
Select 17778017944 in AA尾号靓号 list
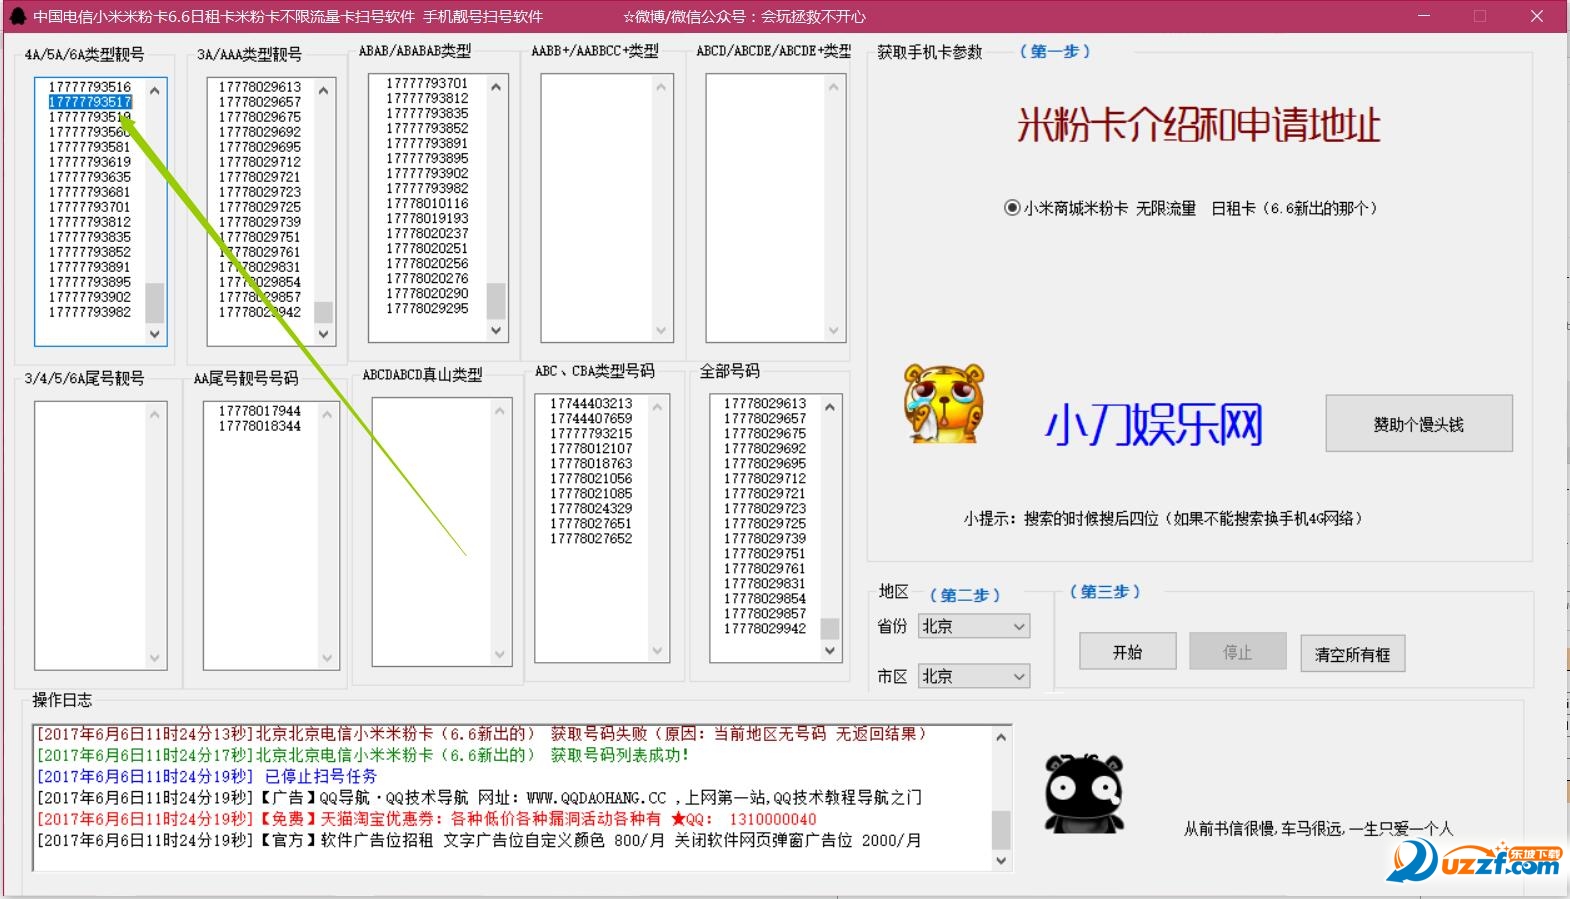(260, 411)
